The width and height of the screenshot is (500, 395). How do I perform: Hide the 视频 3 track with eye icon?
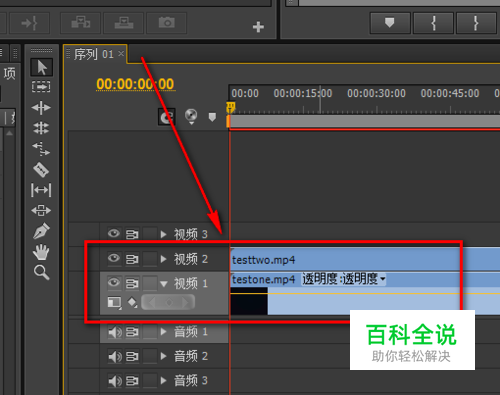[114, 233]
